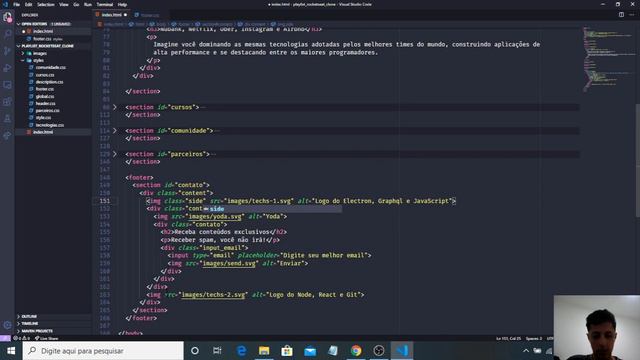Screen dimensions: 640x360
Task: Click the images/send.svg path link
Action: (229, 264)
